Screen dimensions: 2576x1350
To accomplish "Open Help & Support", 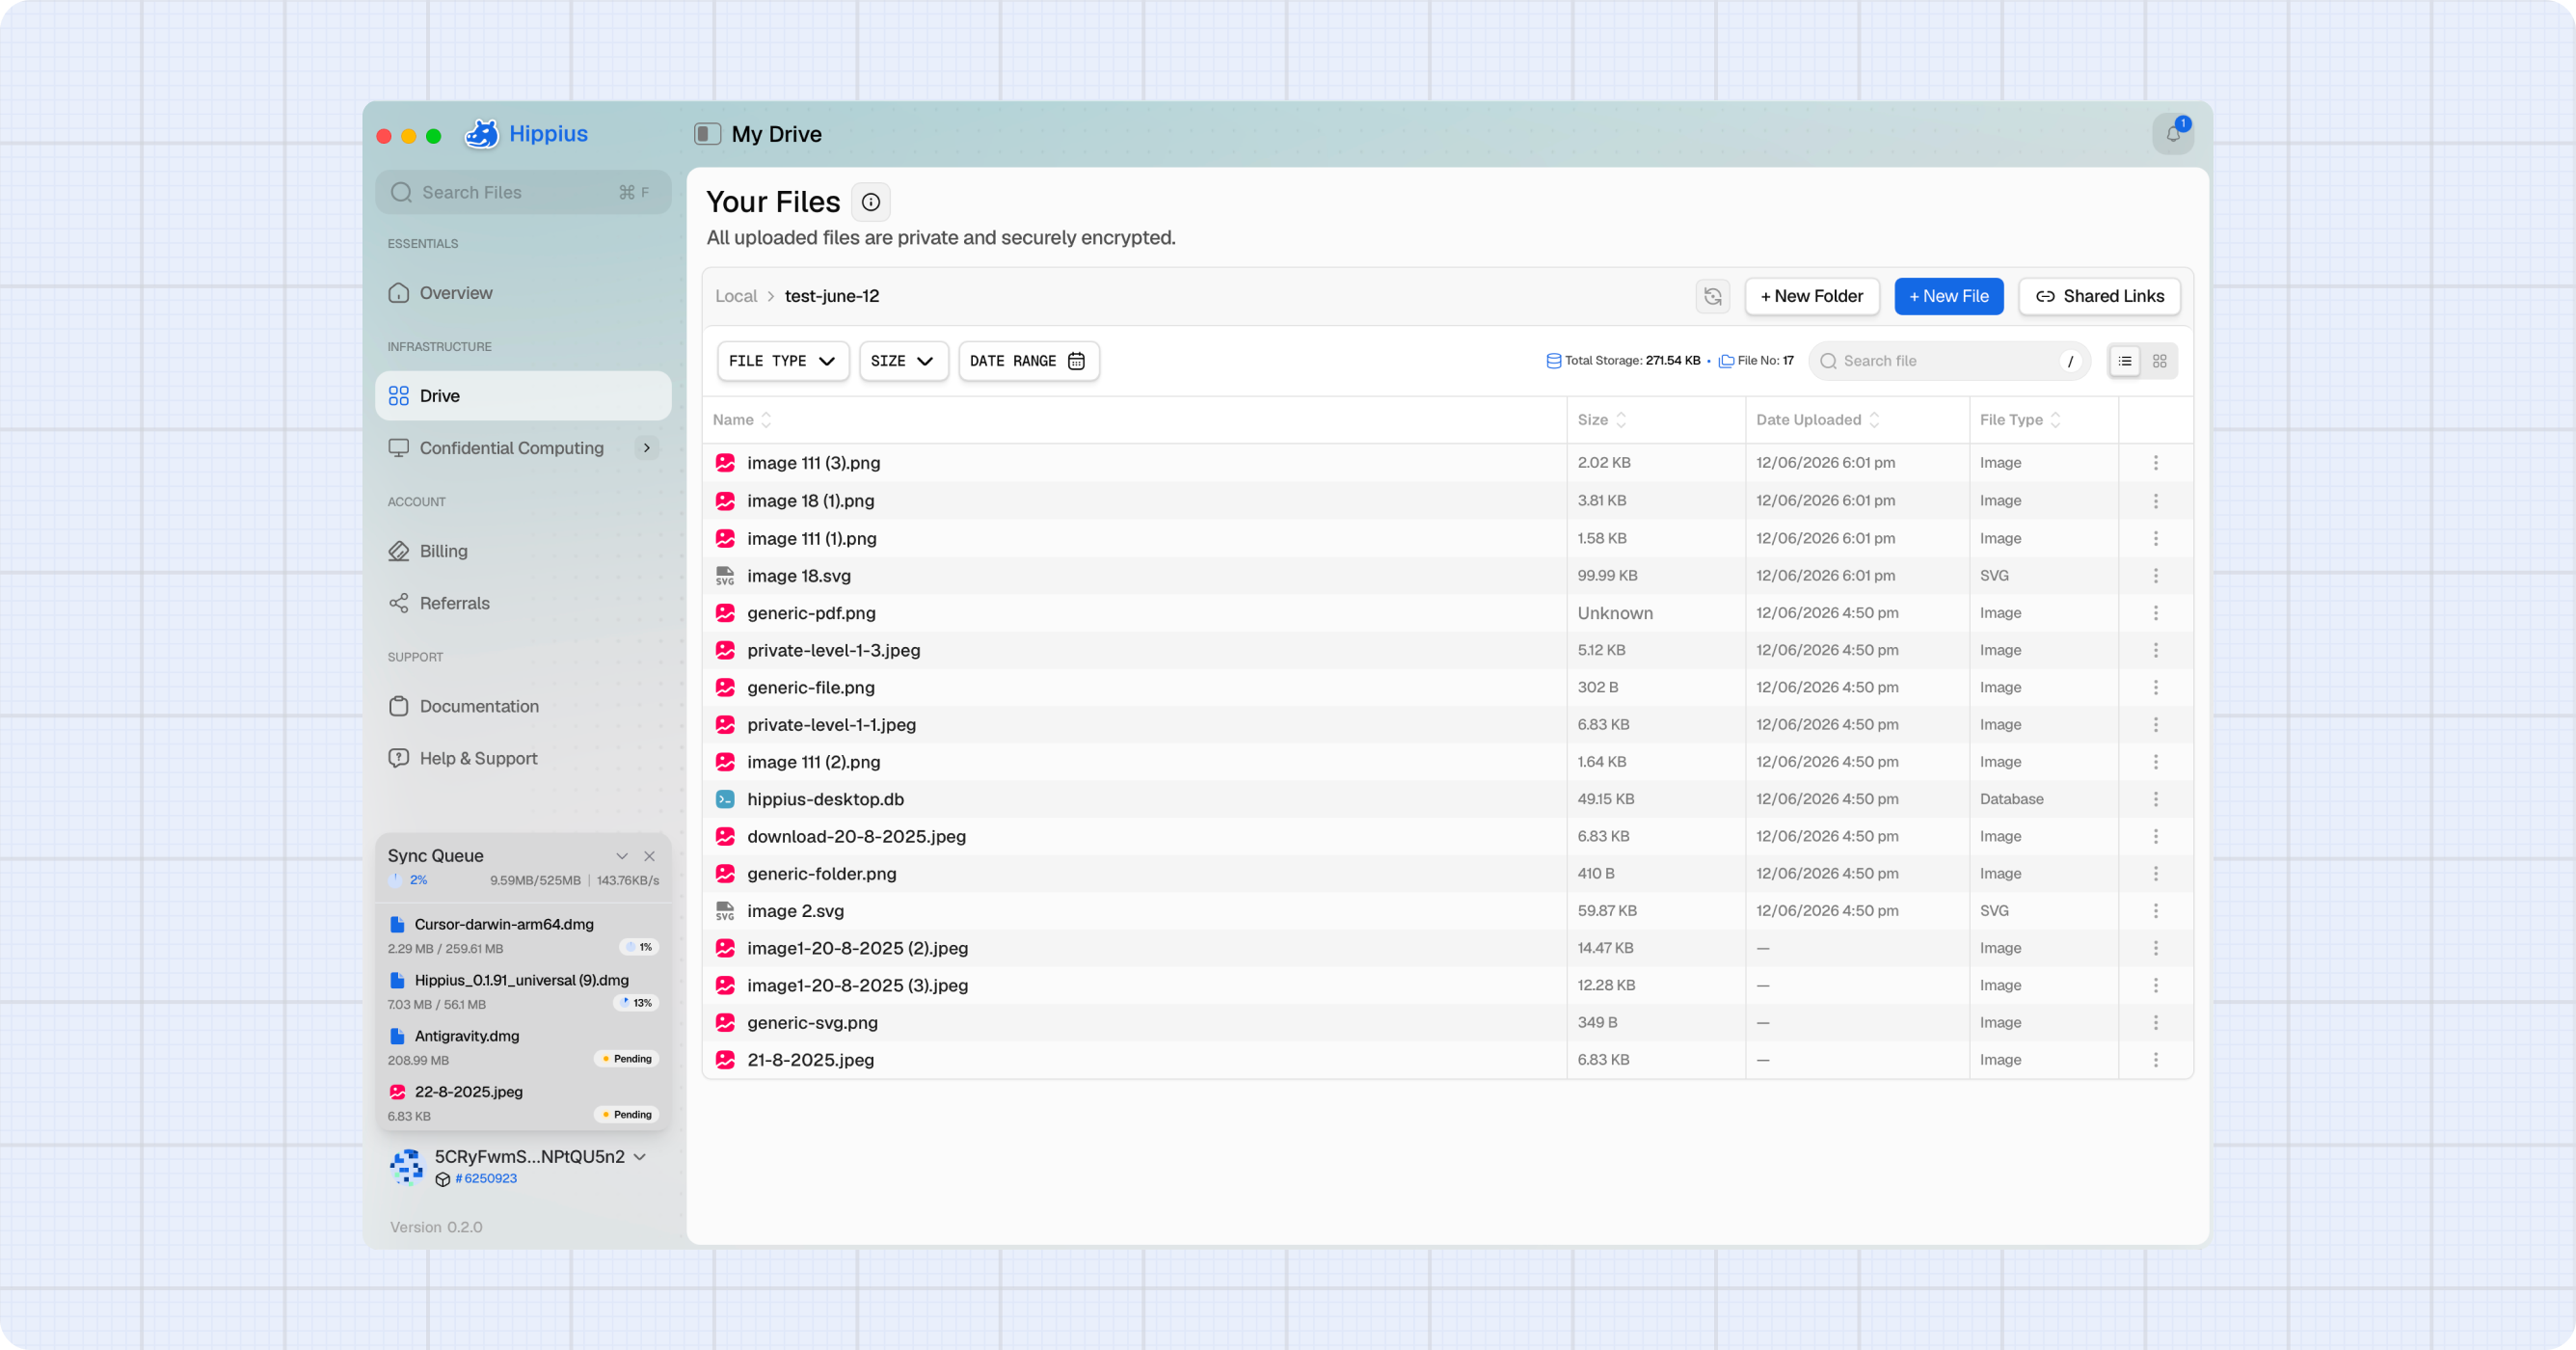I will pos(523,758).
